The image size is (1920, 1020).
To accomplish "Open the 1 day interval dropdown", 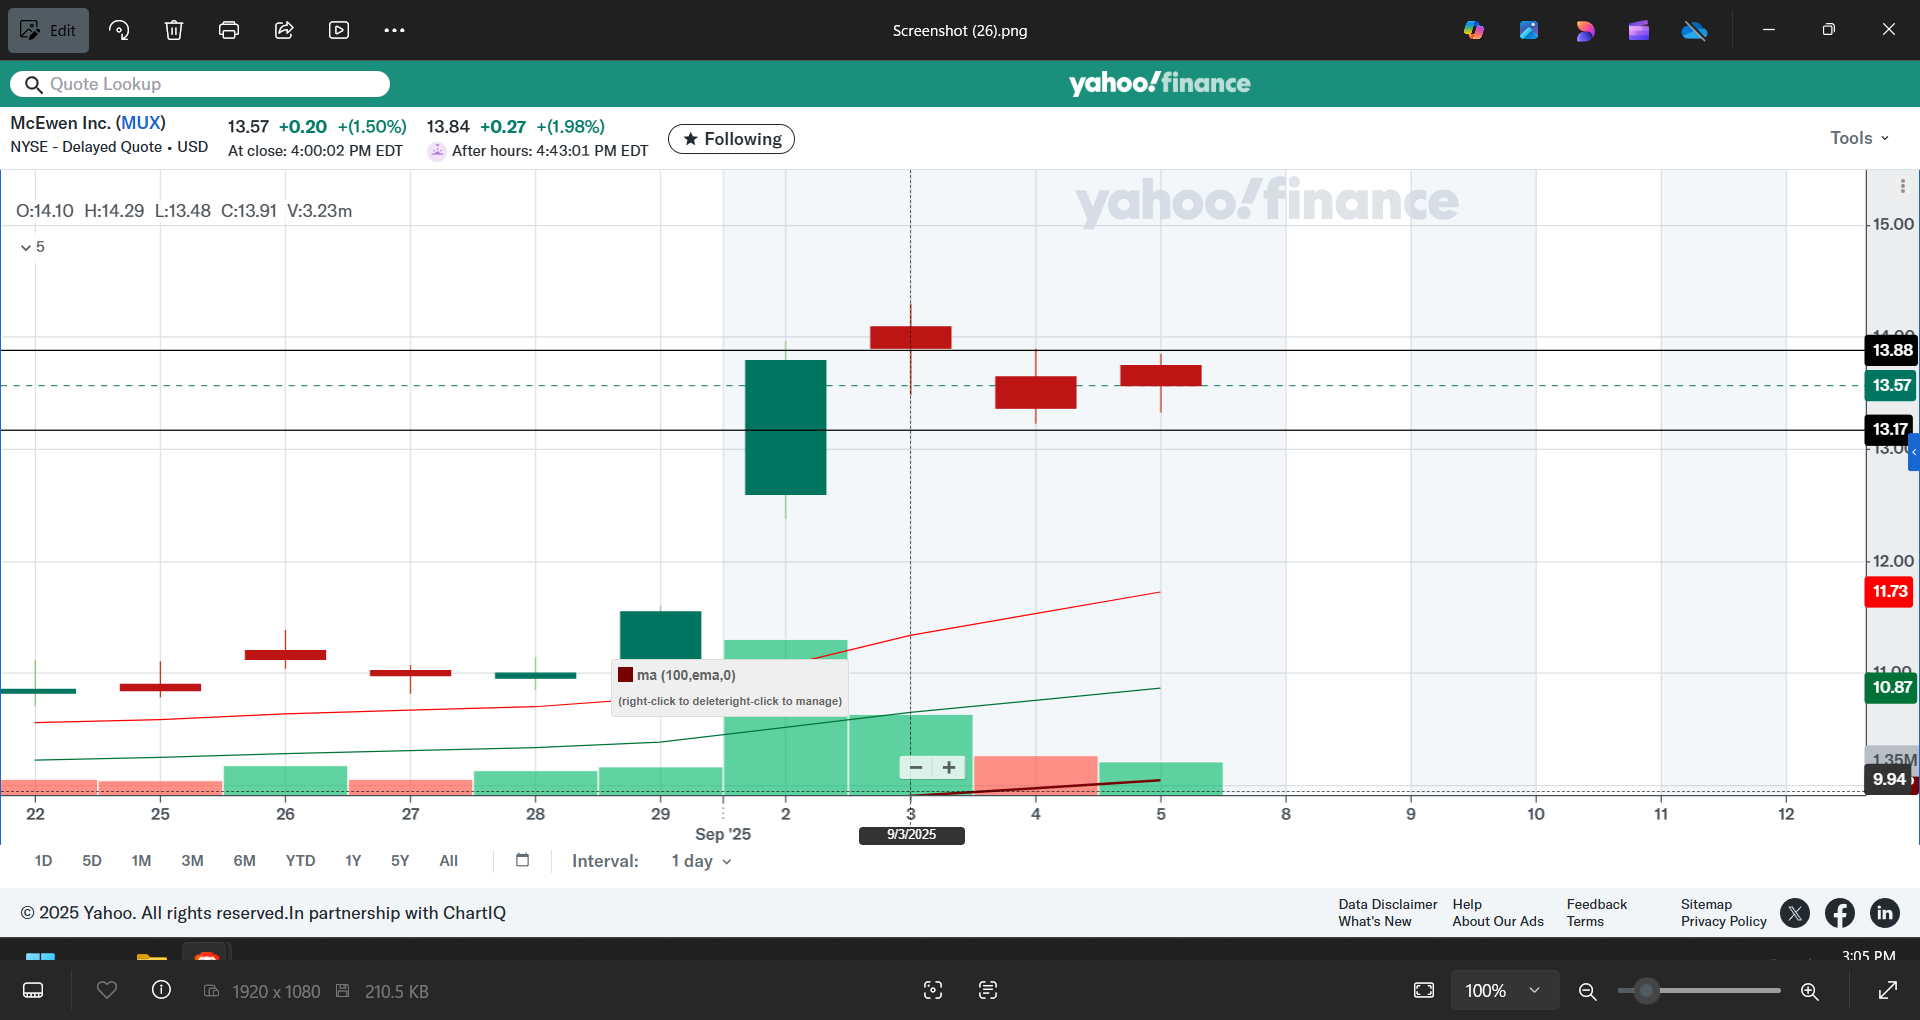I will (x=701, y=861).
